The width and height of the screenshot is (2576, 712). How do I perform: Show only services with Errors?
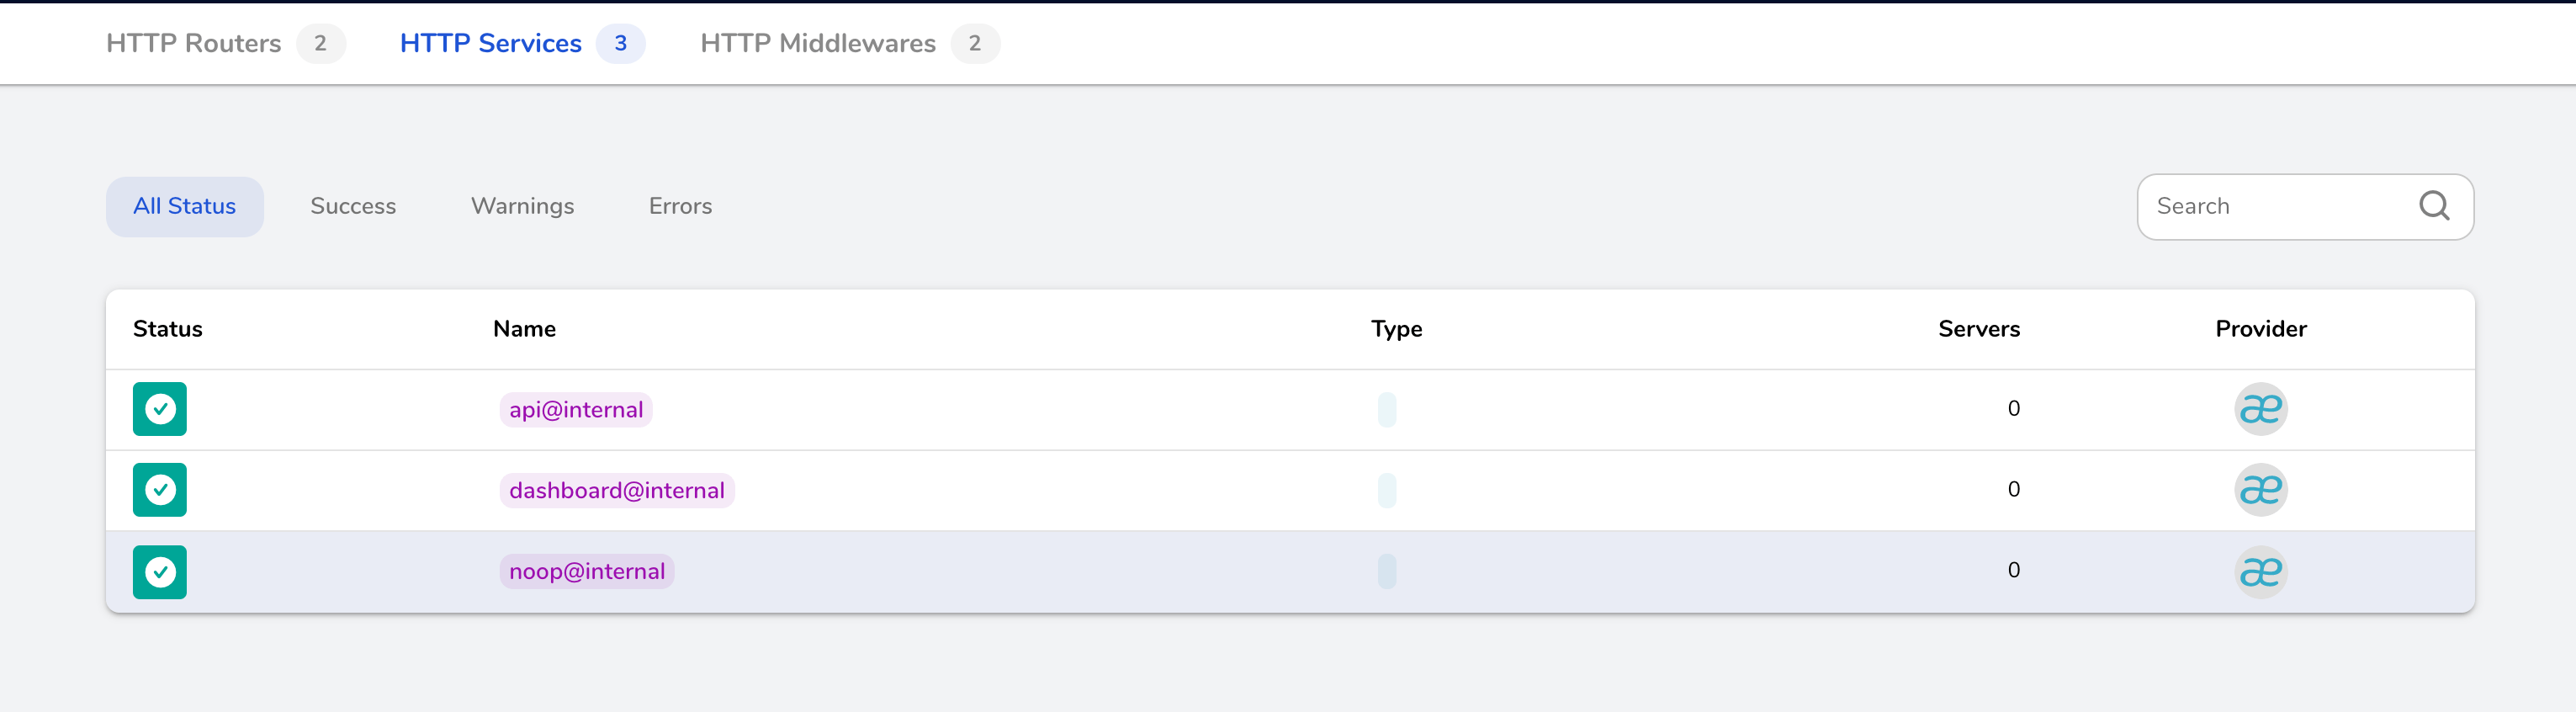click(x=680, y=206)
